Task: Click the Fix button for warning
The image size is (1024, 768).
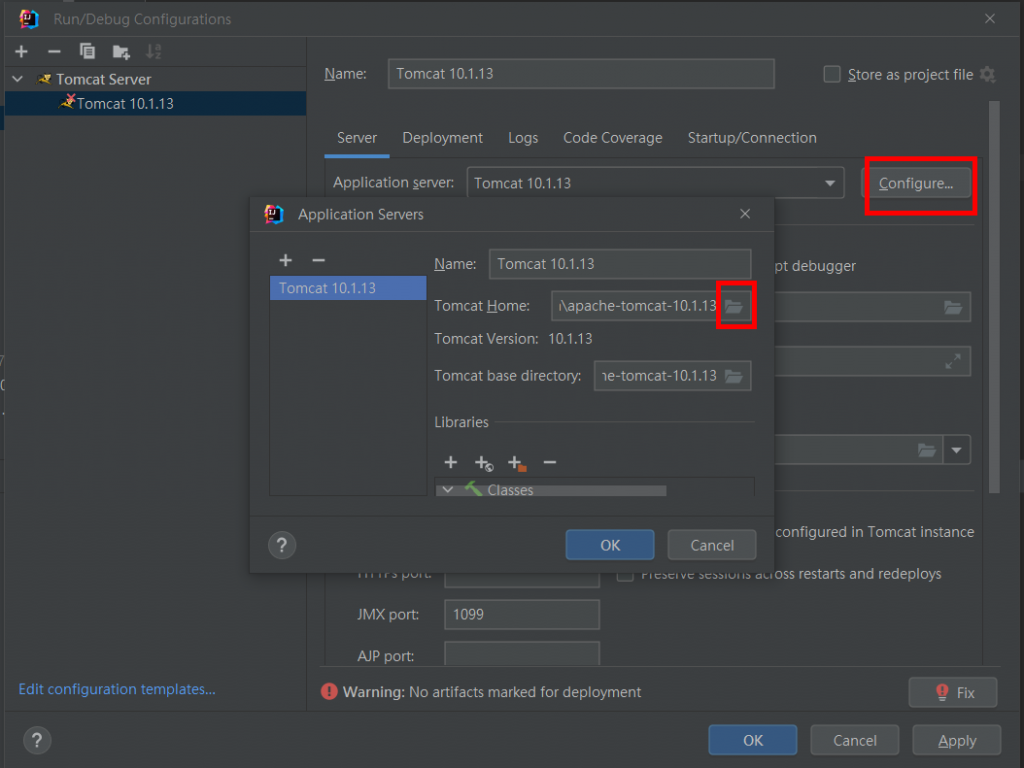Action: click(x=953, y=692)
